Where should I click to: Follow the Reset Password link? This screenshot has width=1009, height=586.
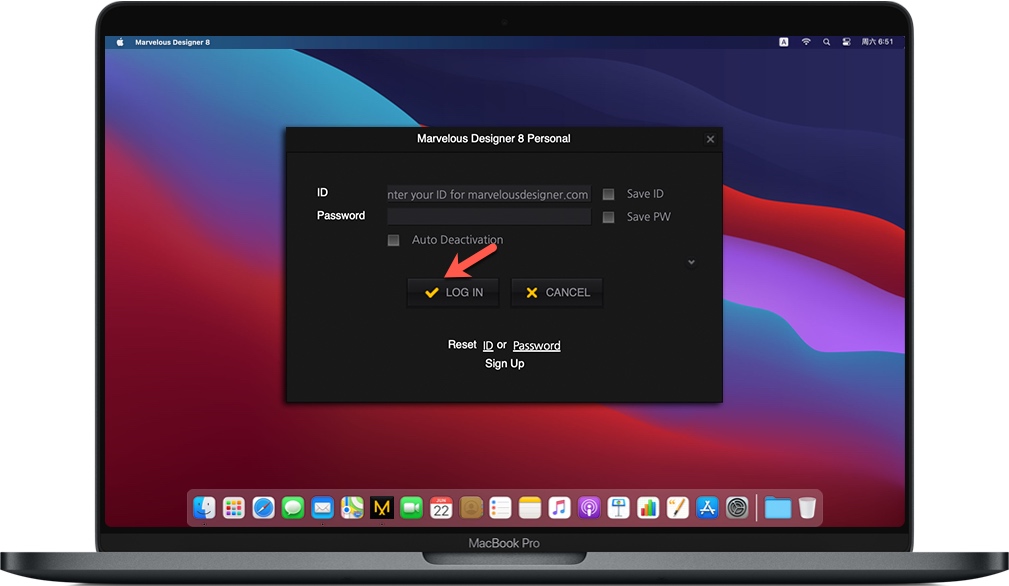(x=537, y=345)
